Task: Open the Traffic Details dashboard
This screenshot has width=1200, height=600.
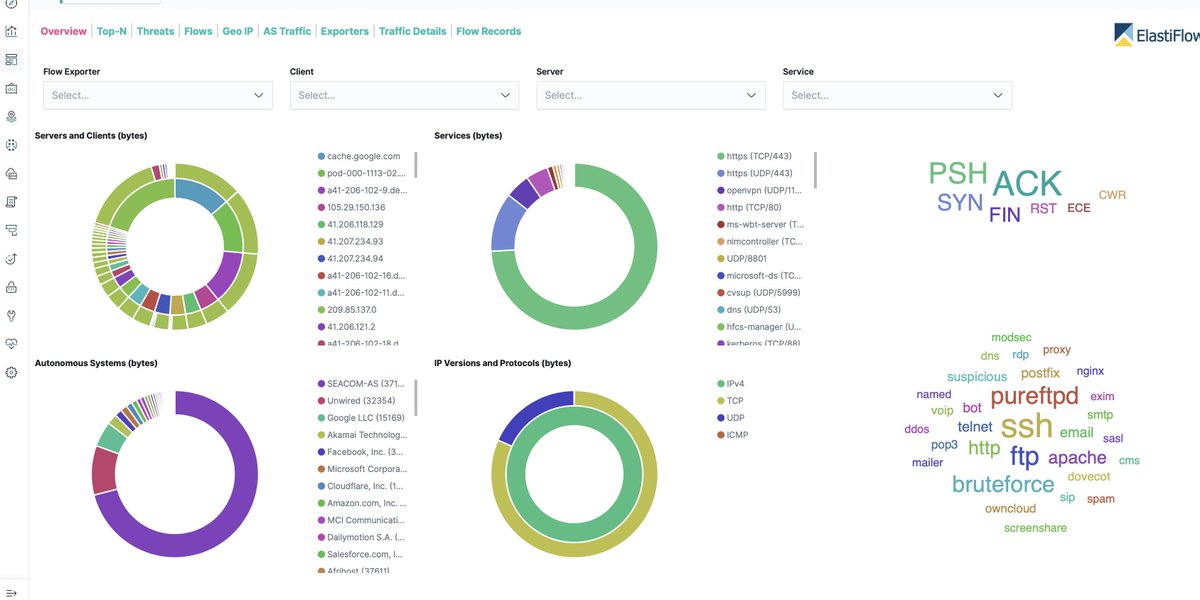Action: (x=412, y=31)
